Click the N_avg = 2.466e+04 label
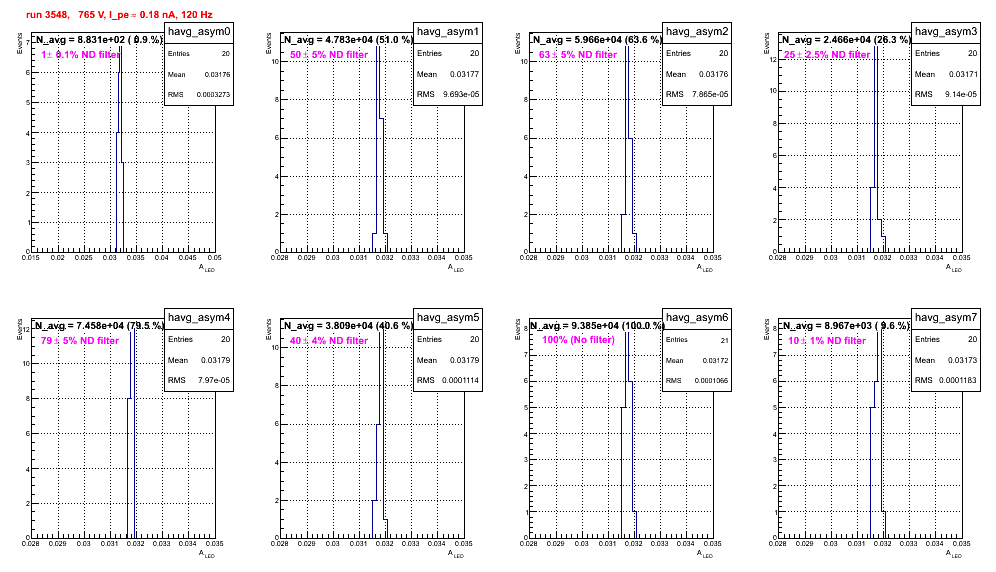The width and height of the screenshot is (996, 572). click(846, 39)
